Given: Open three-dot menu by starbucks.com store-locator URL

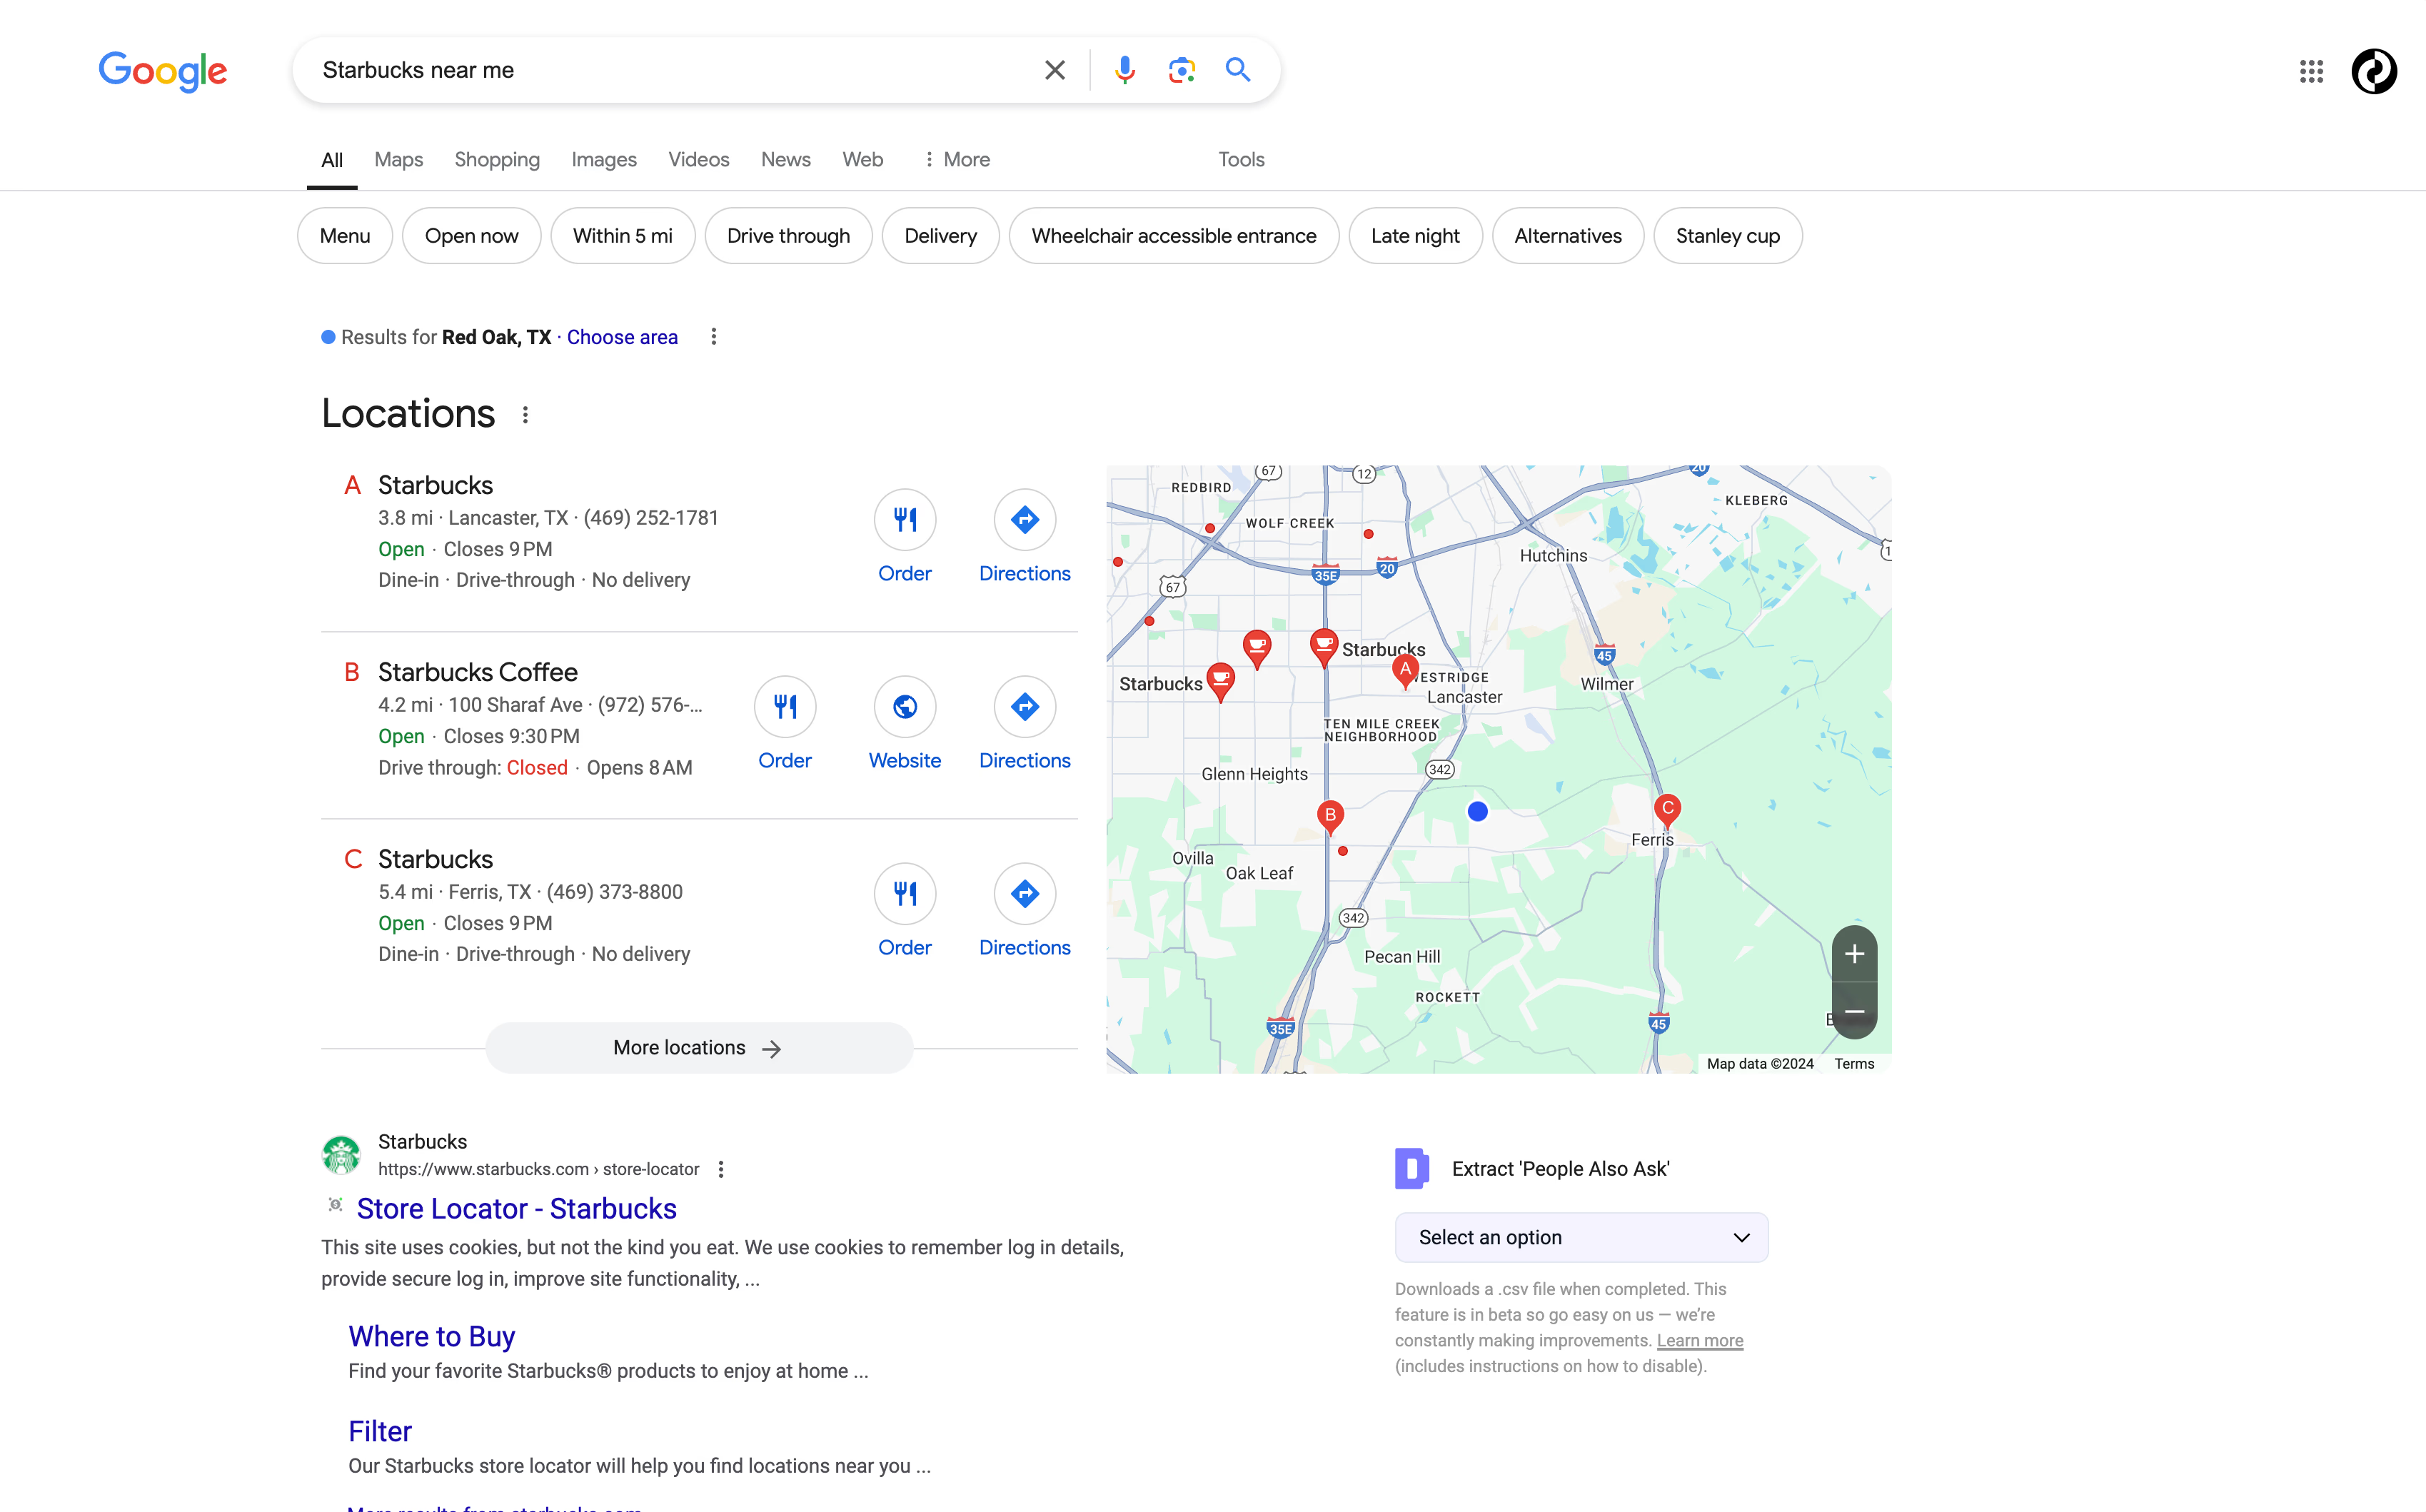Looking at the screenshot, I should tap(721, 1169).
